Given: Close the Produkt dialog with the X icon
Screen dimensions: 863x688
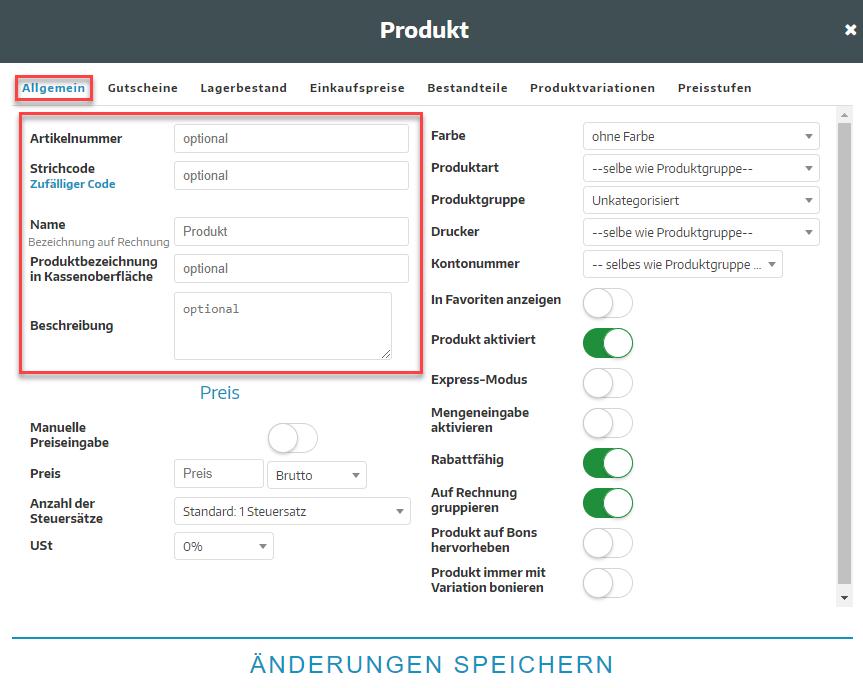Looking at the screenshot, I should coord(850,30).
